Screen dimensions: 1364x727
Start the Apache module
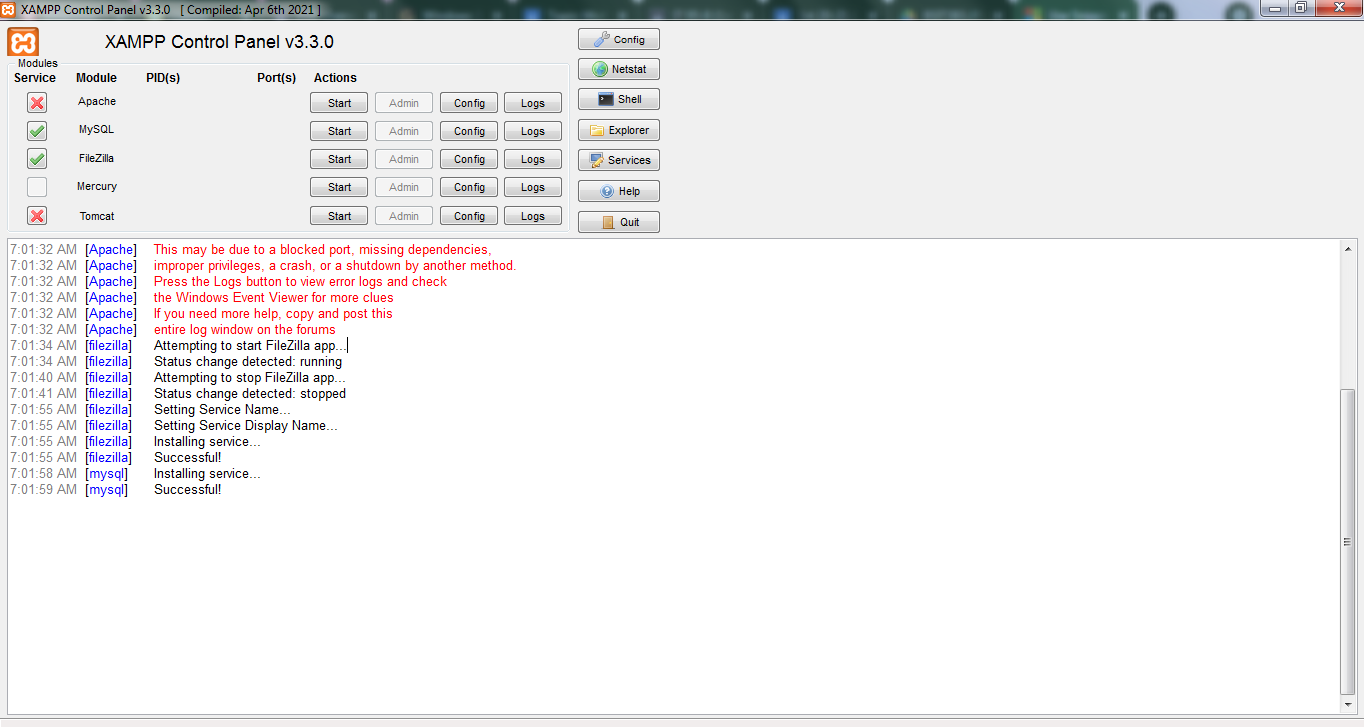click(x=339, y=103)
